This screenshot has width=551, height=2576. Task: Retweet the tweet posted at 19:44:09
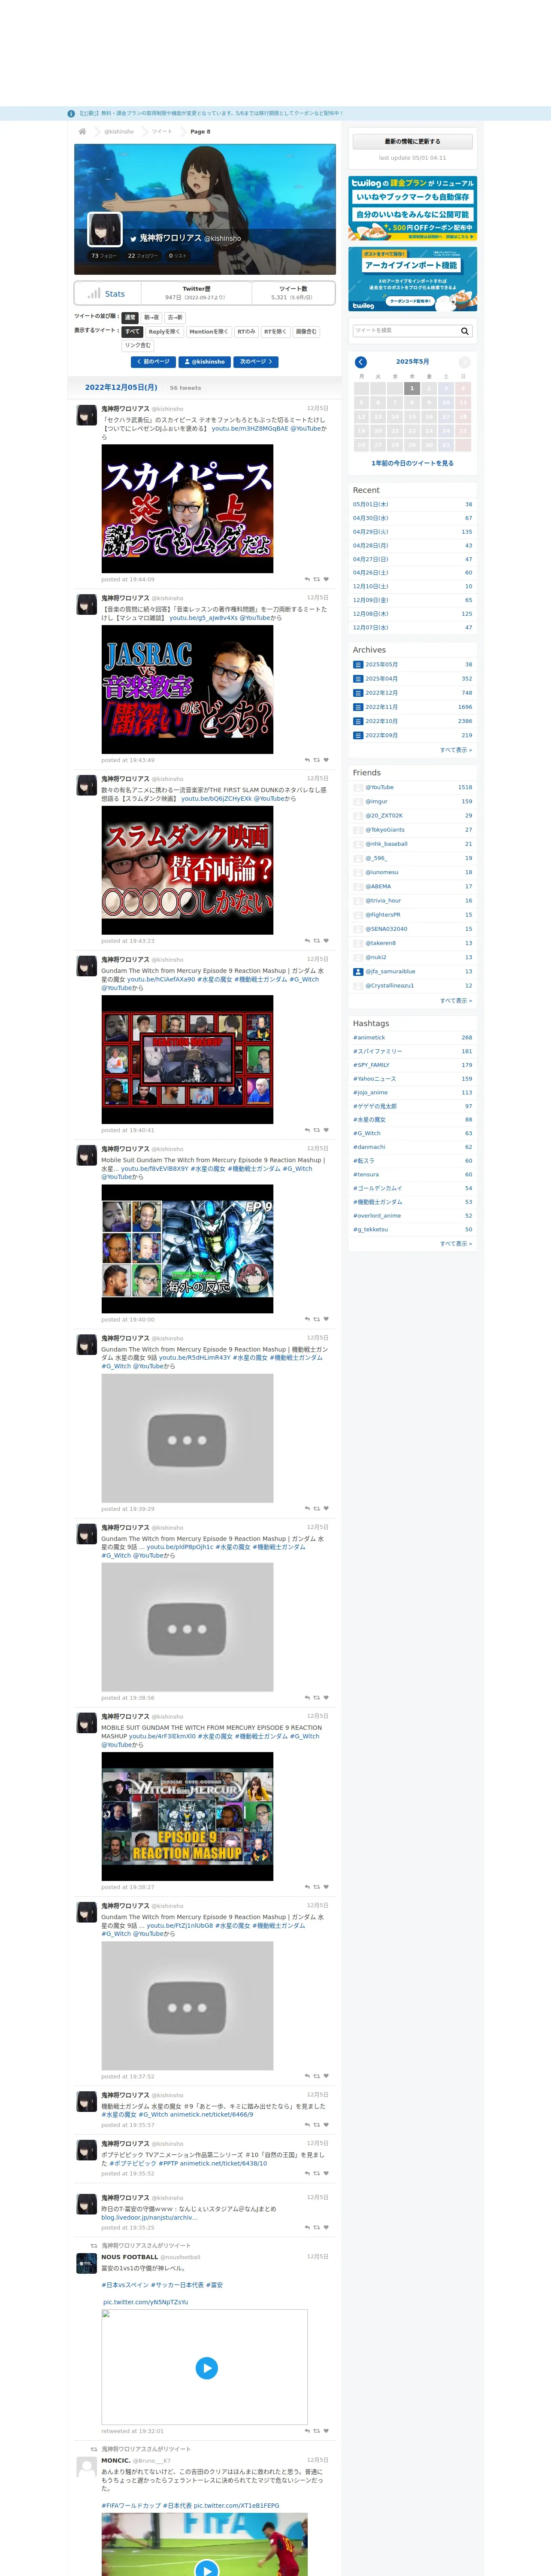(x=317, y=579)
